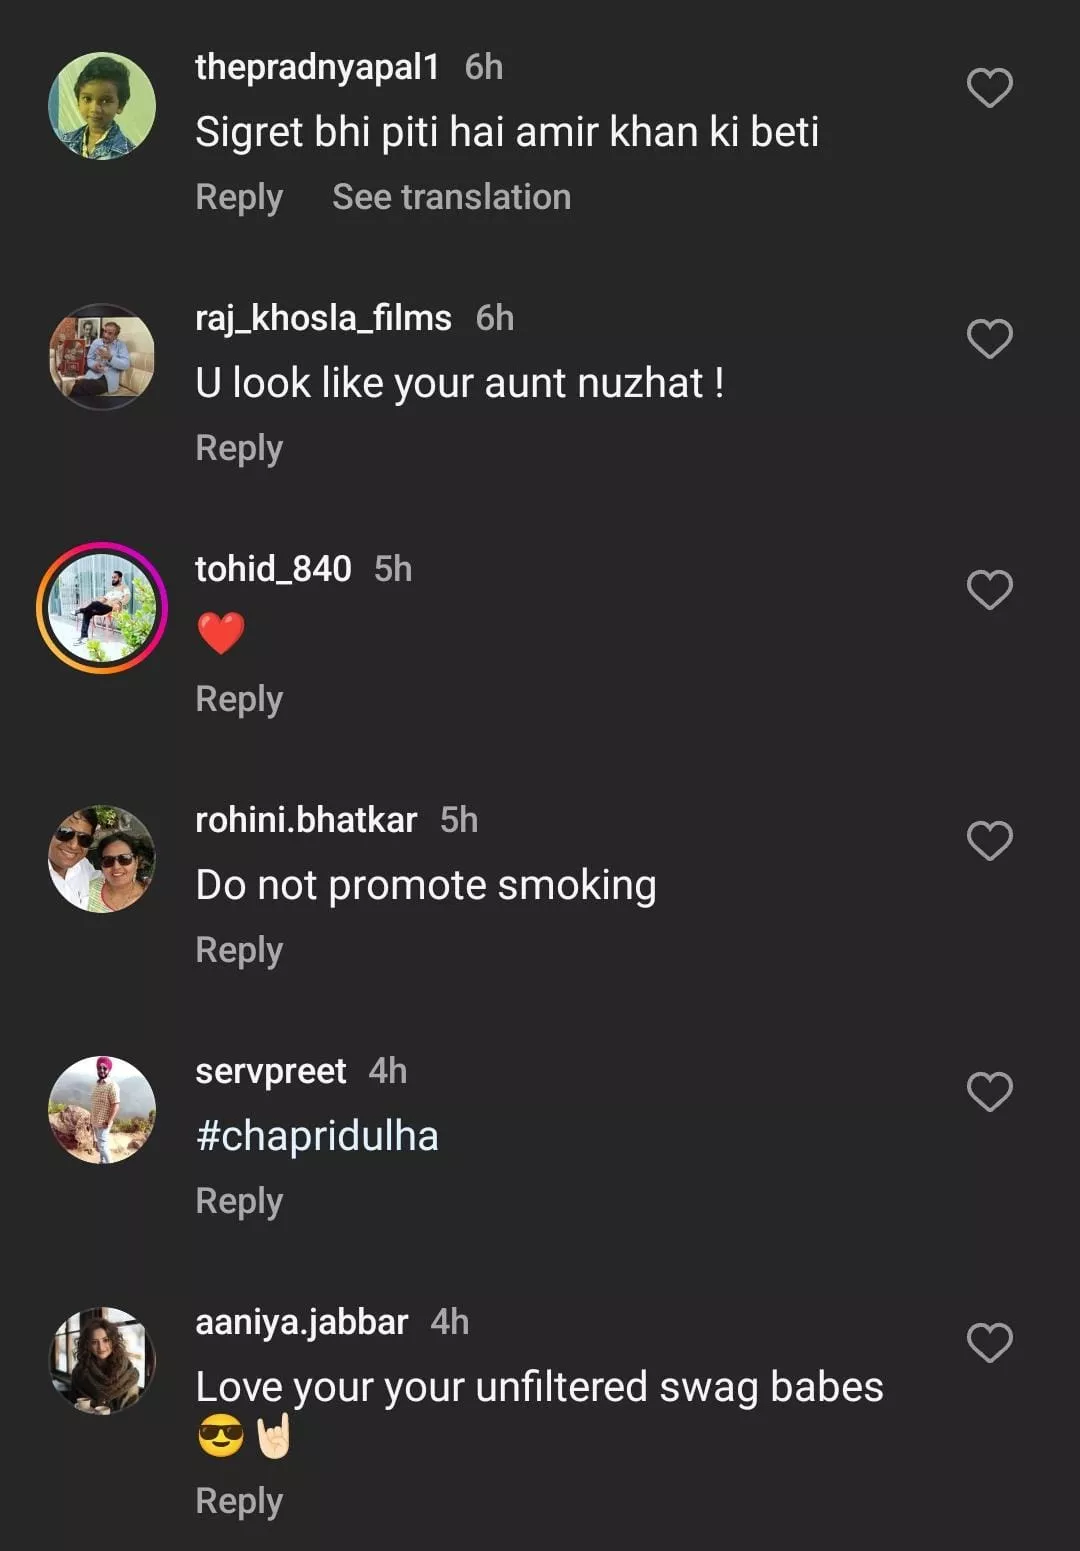Tap servpreet's profile picture
The width and height of the screenshot is (1080, 1551).
[102, 1110]
